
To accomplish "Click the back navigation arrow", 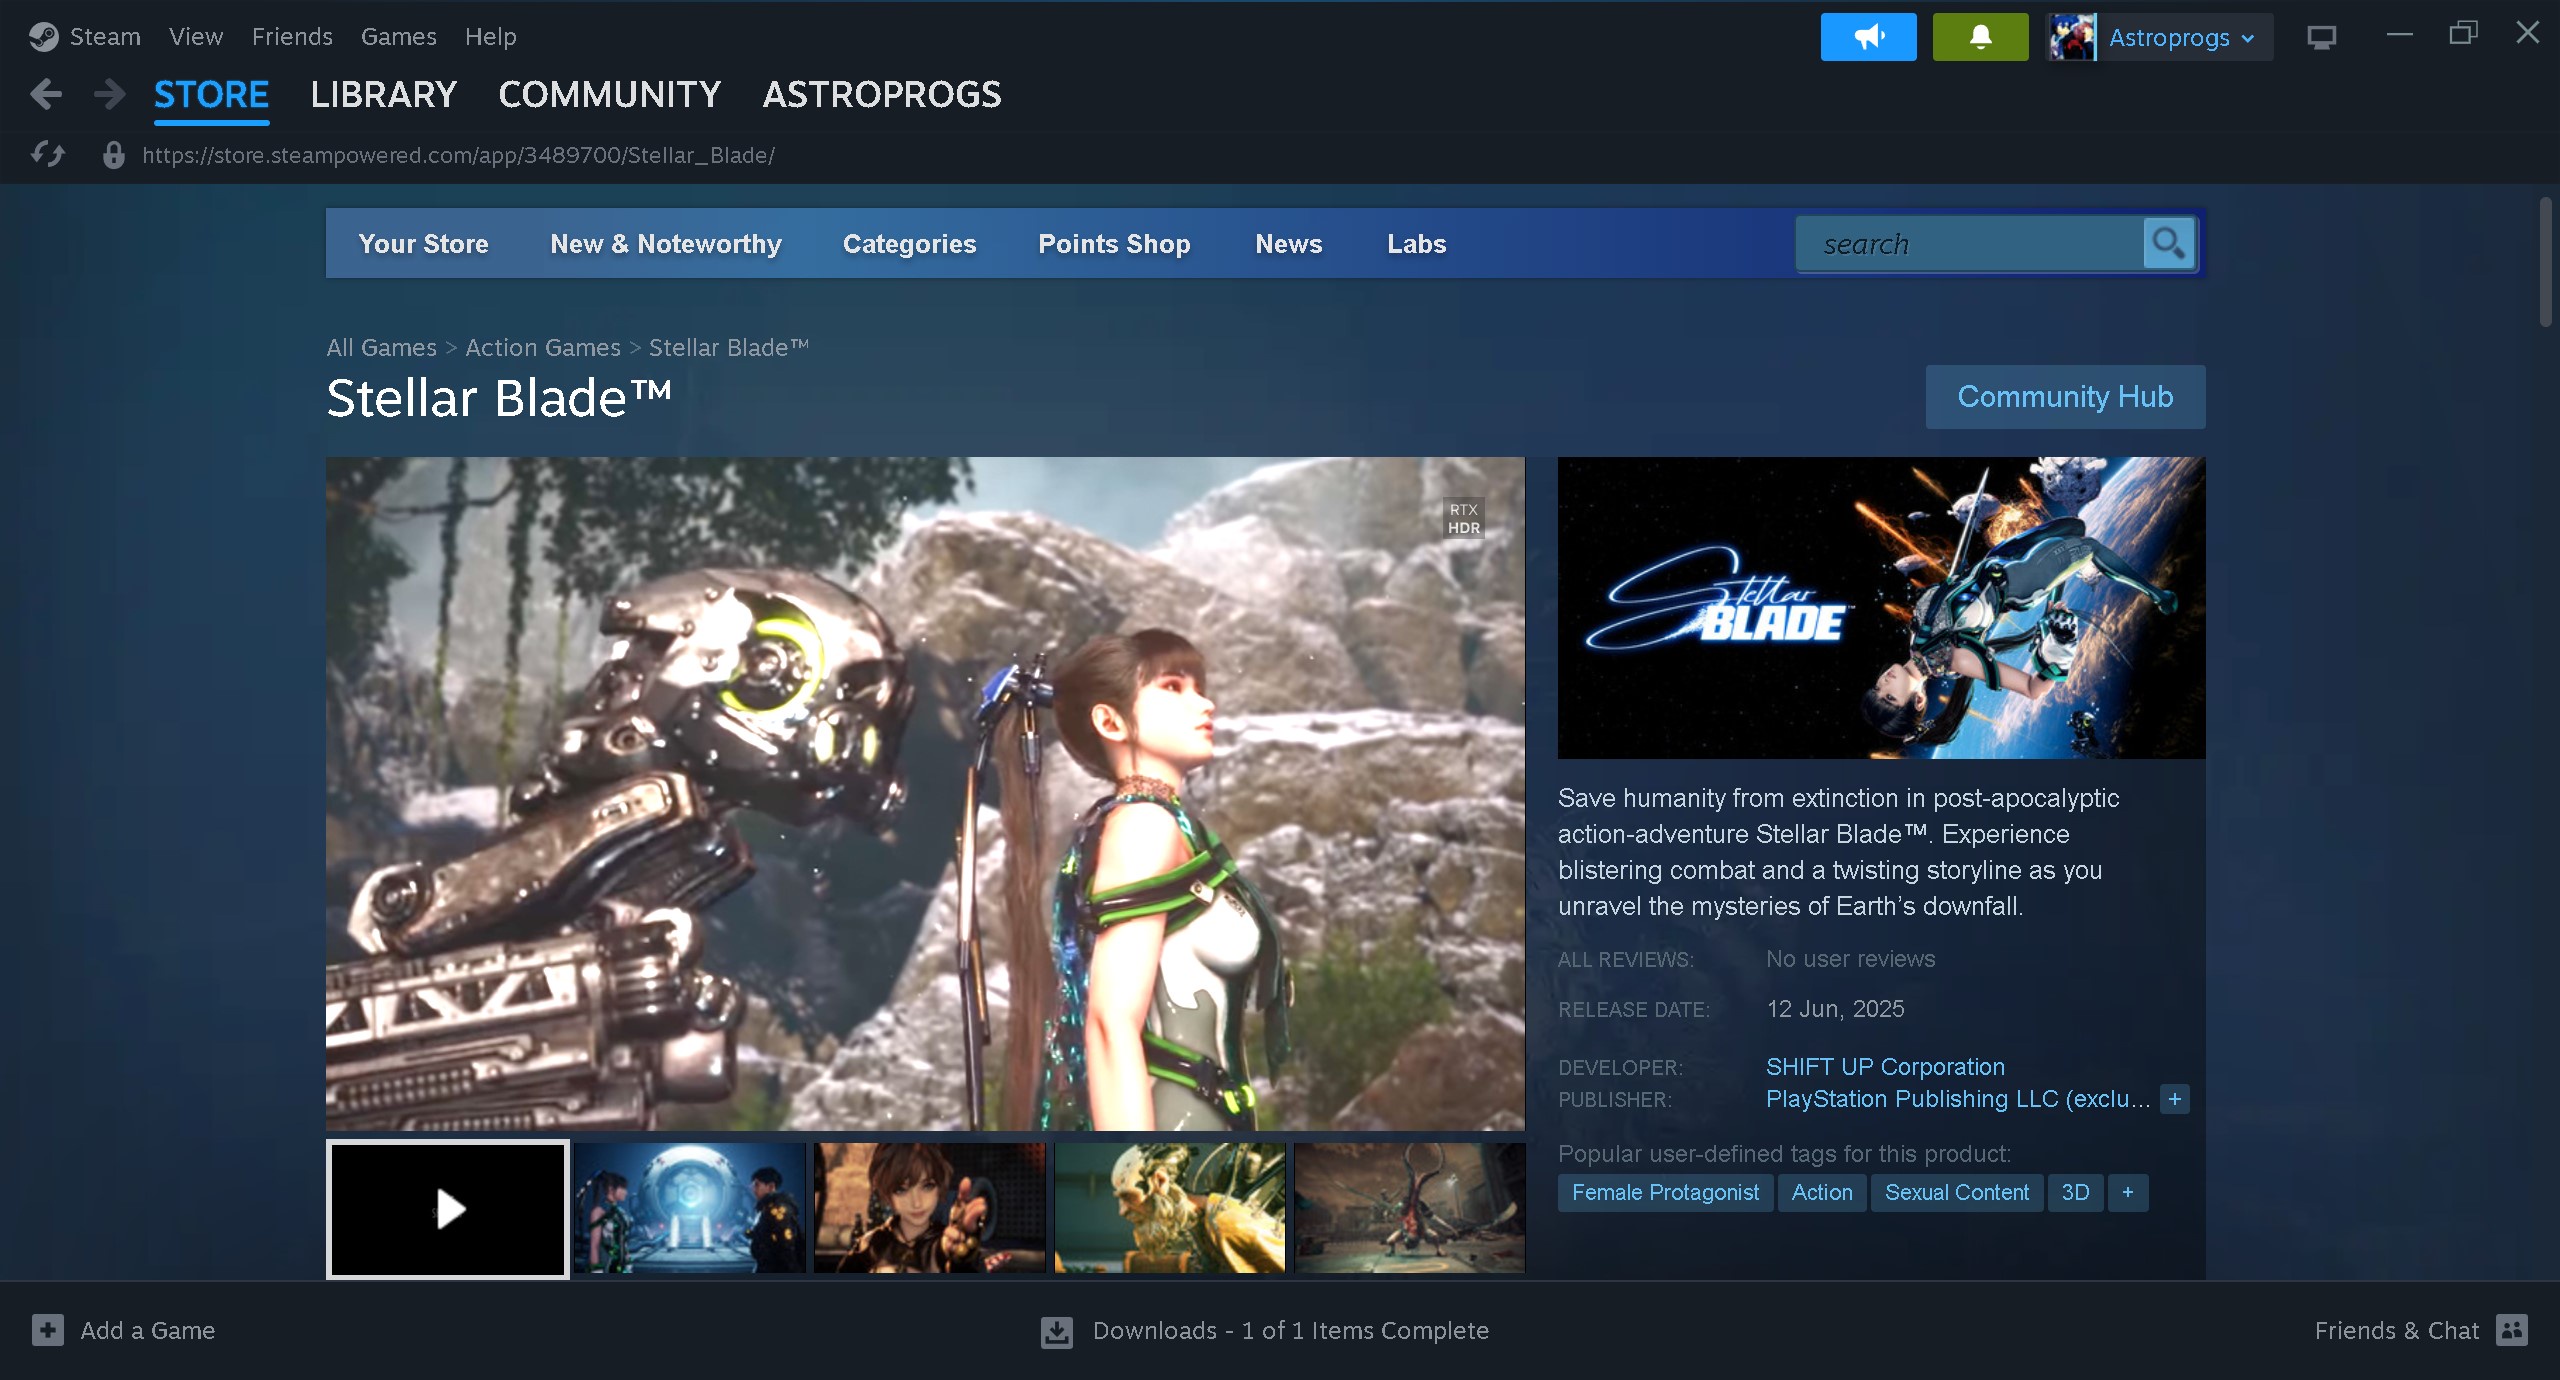I will 46,95.
